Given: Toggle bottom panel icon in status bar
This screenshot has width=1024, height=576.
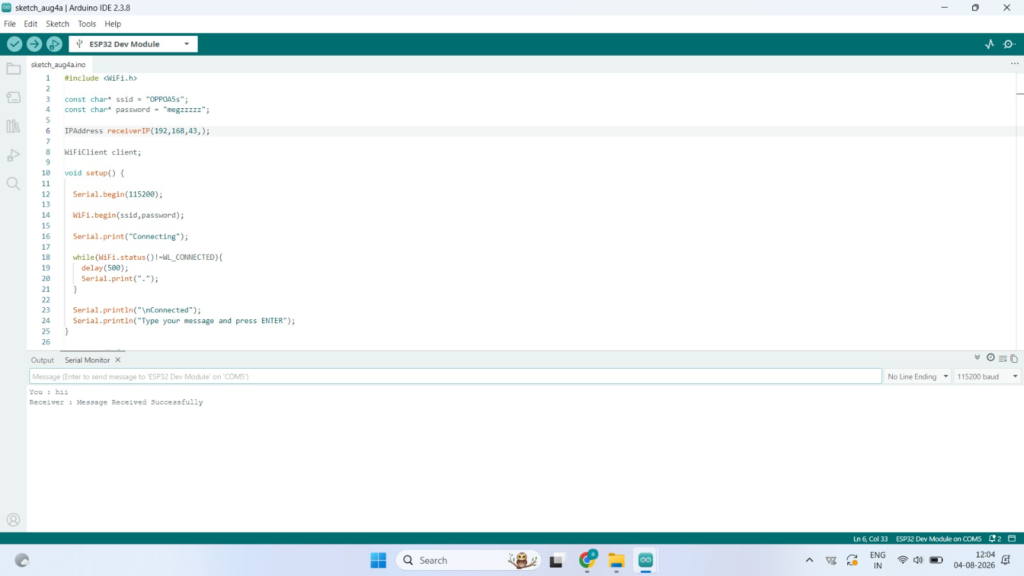Looking at the screenshot, I should 1012,539.
